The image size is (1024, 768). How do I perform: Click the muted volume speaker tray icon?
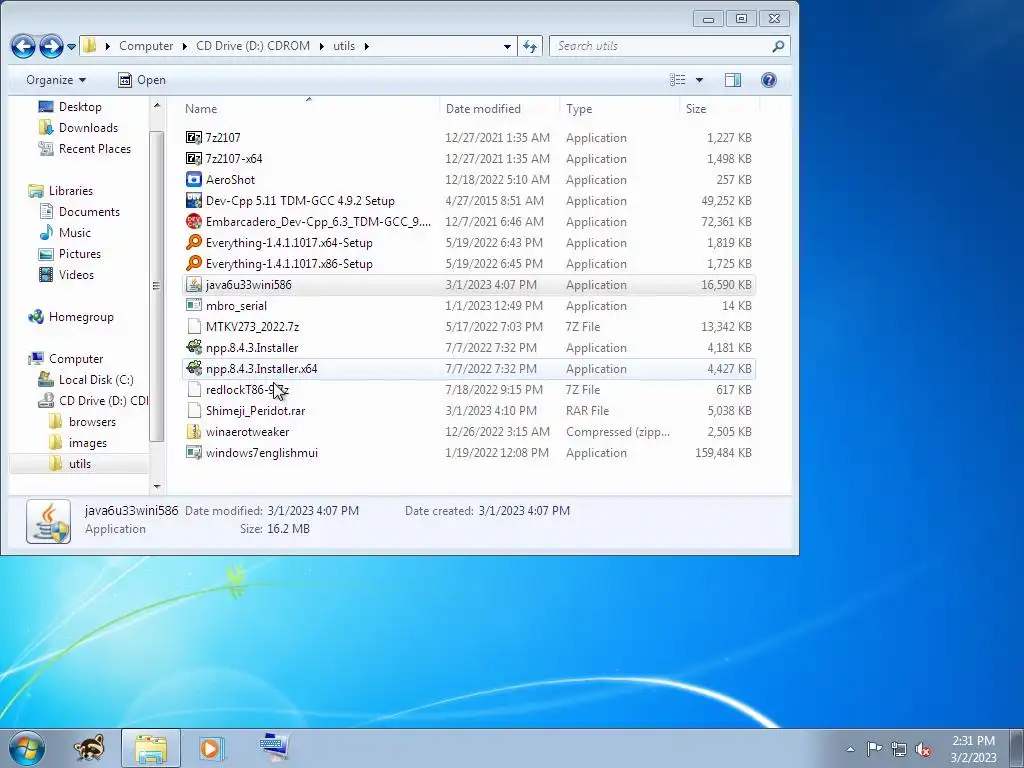923,749
